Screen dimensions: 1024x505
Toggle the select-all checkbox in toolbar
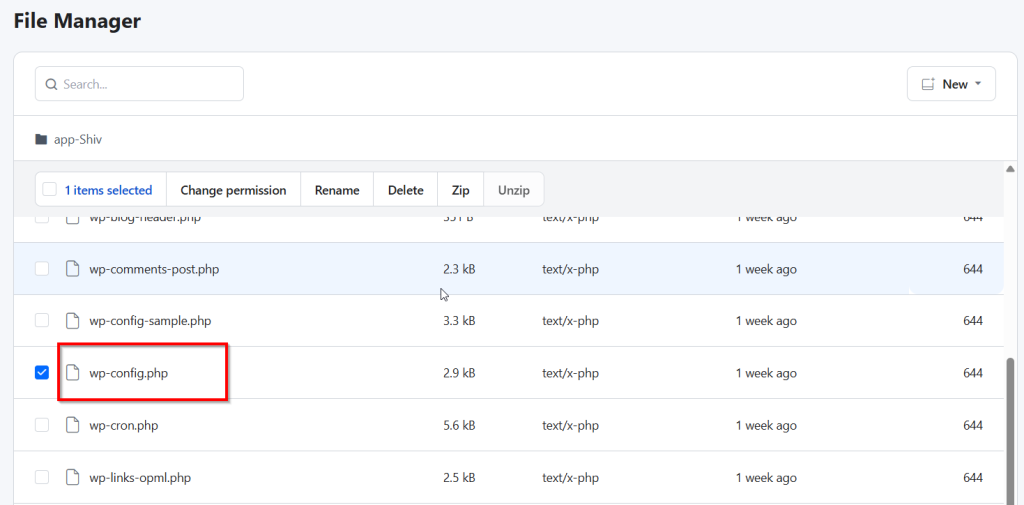coord(50,190)
